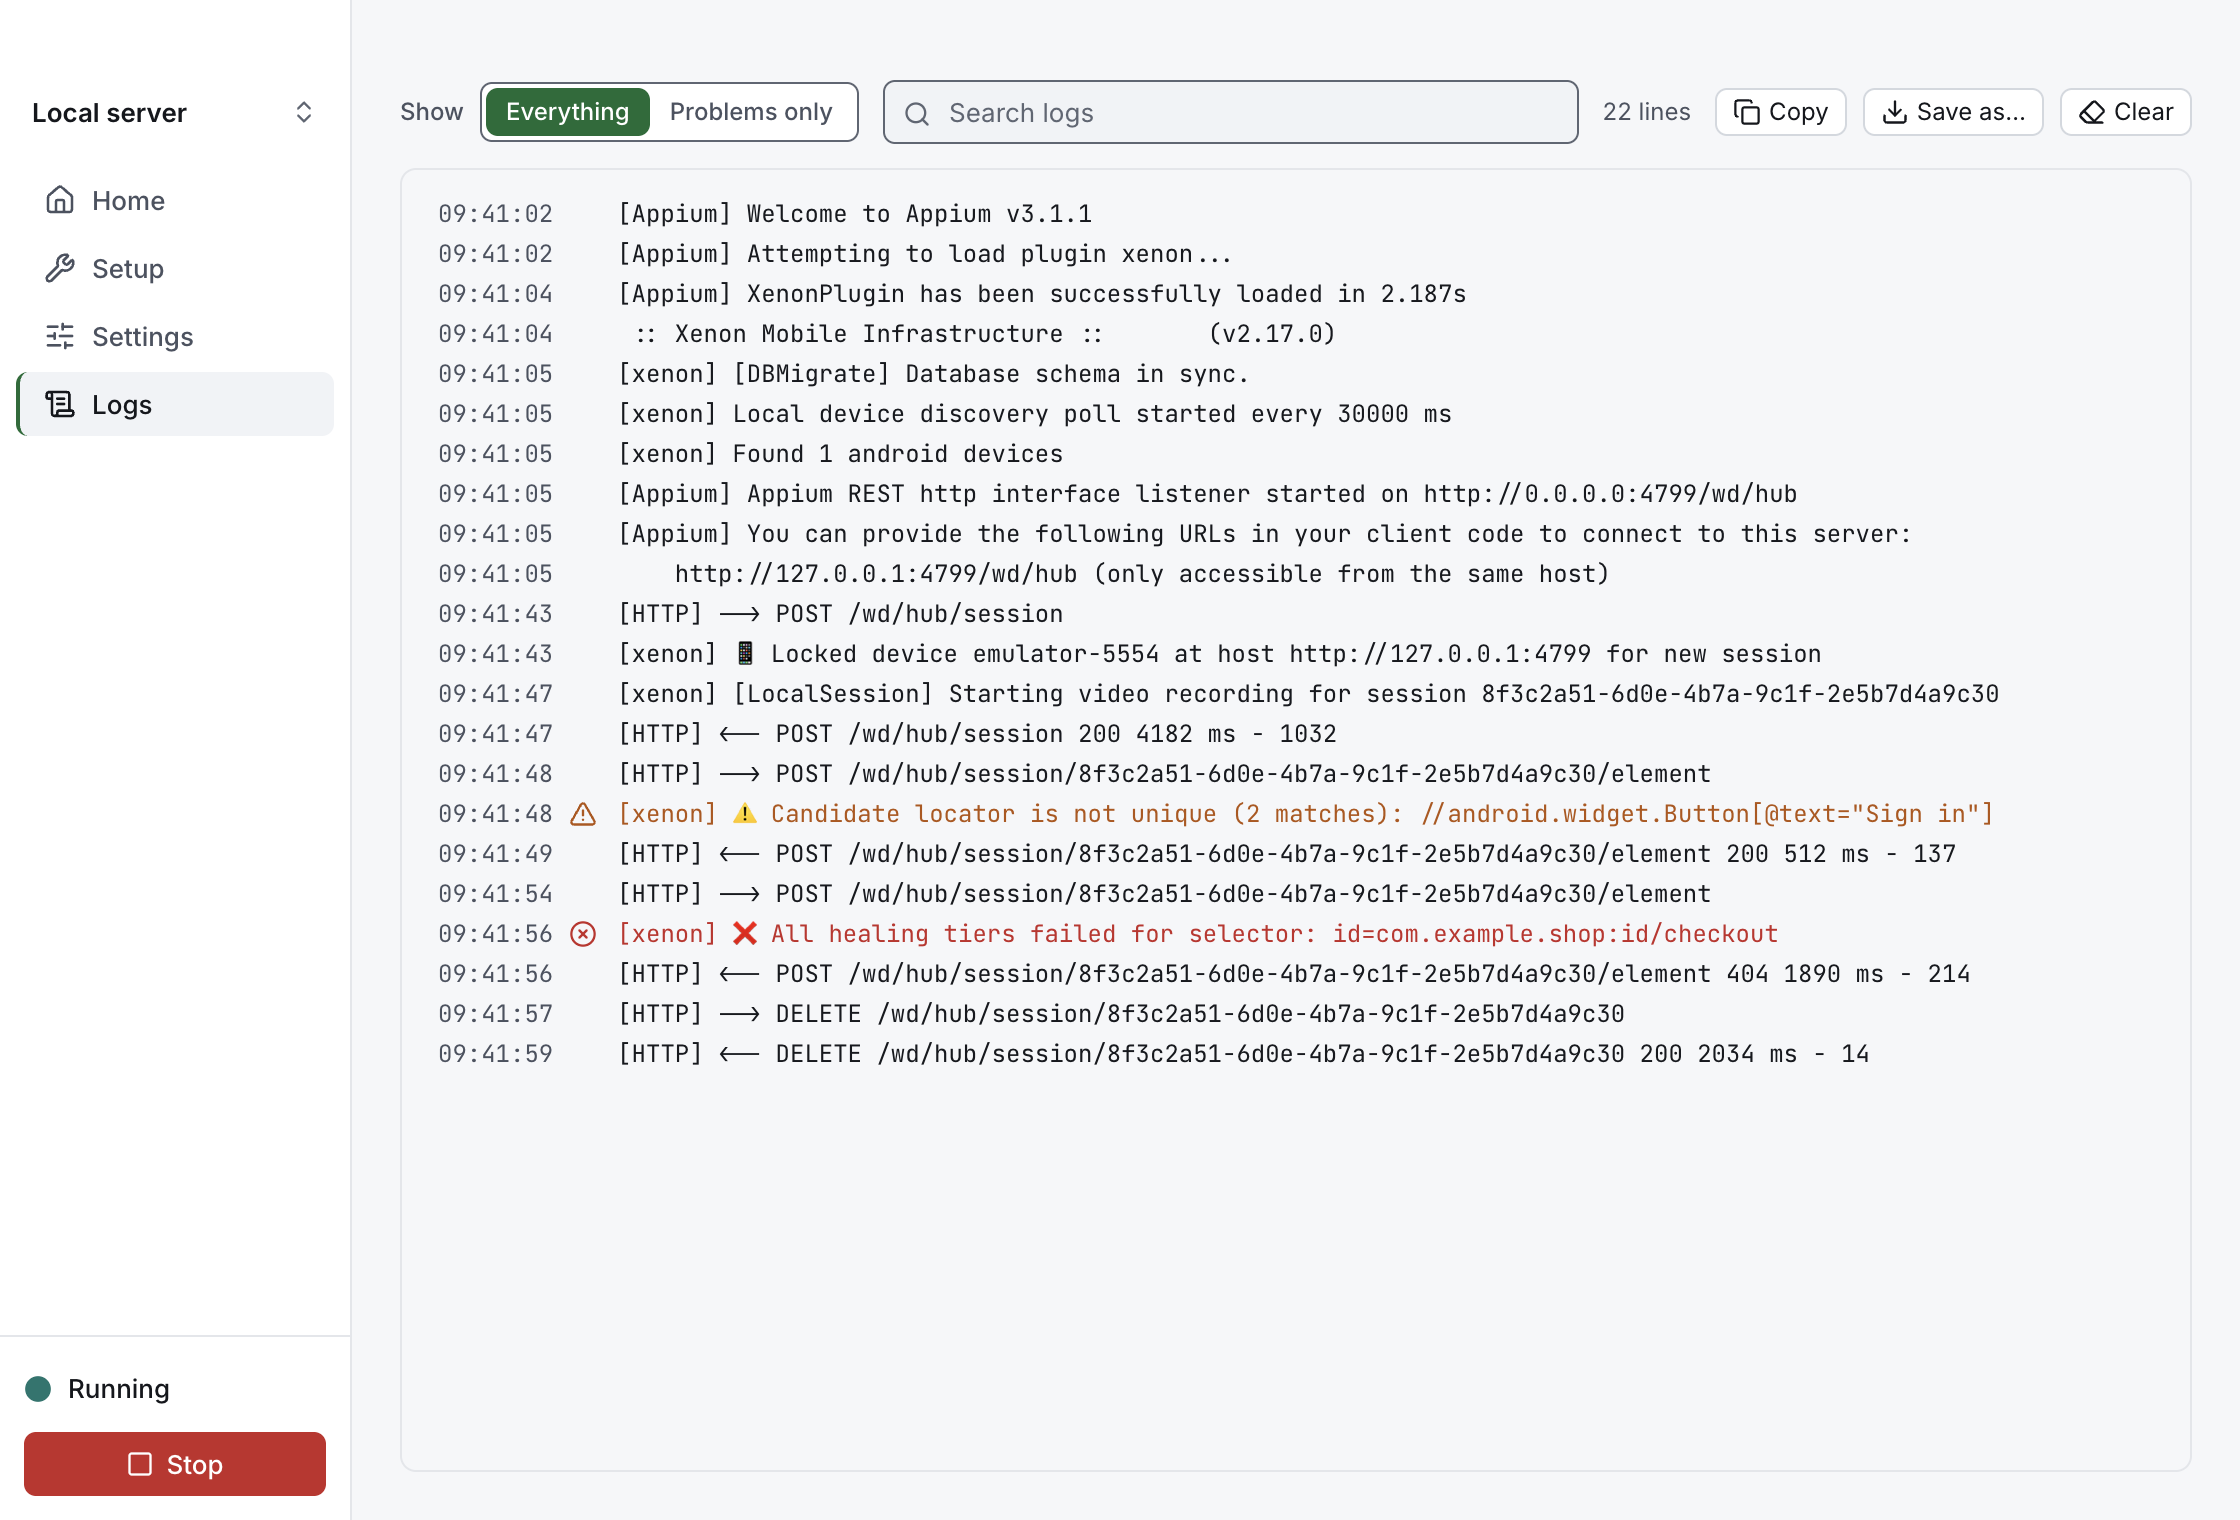The width and height of the screenshot is (2240, 1520).
Task: Open the Settings section
Action: [x=176, y=336]
